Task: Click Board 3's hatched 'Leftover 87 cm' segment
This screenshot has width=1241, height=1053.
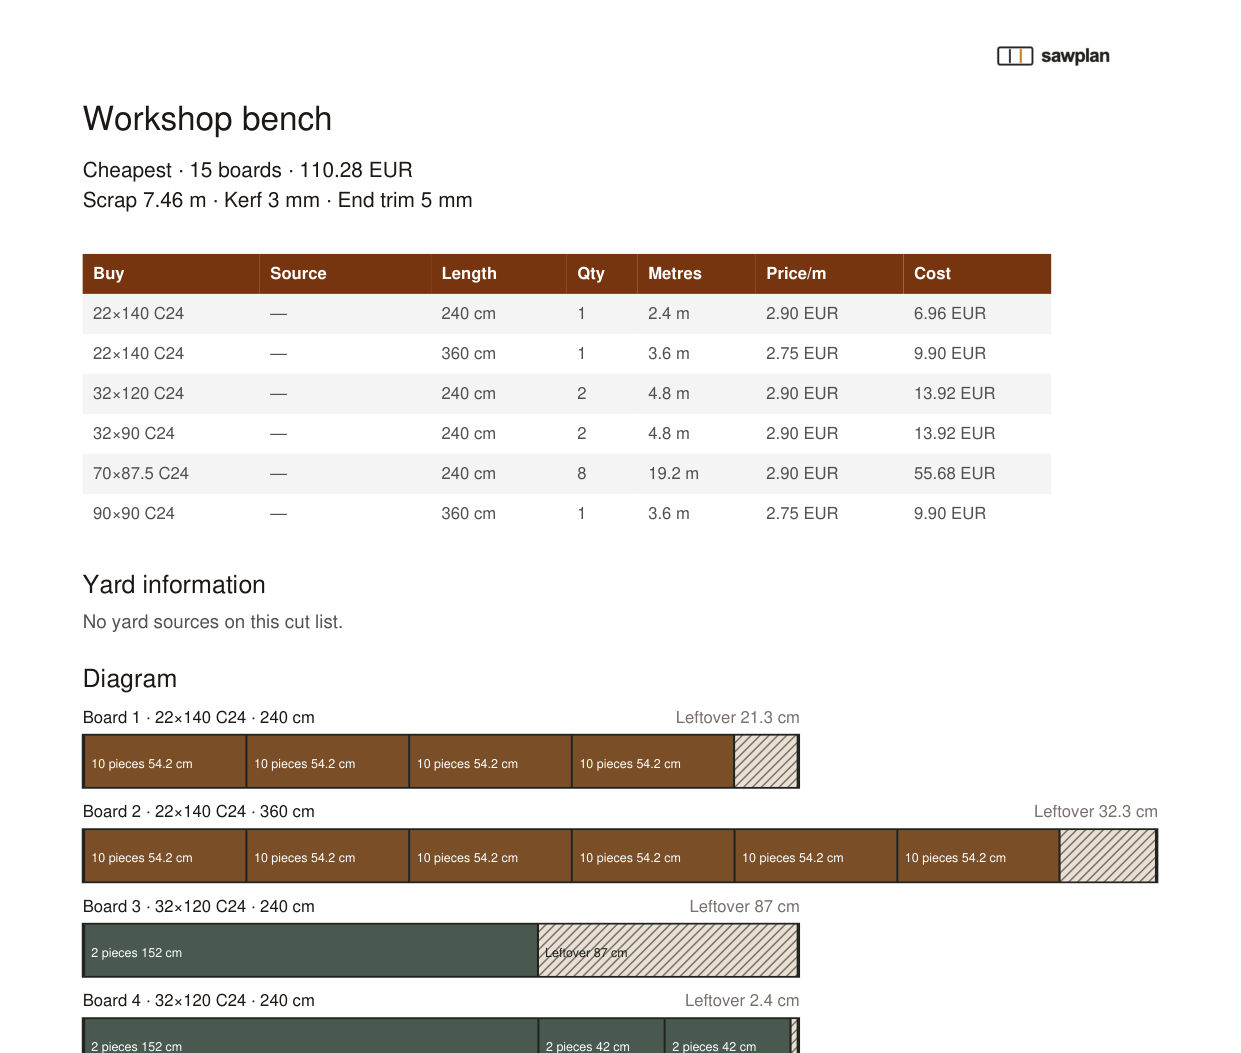Action: (668, 950)
